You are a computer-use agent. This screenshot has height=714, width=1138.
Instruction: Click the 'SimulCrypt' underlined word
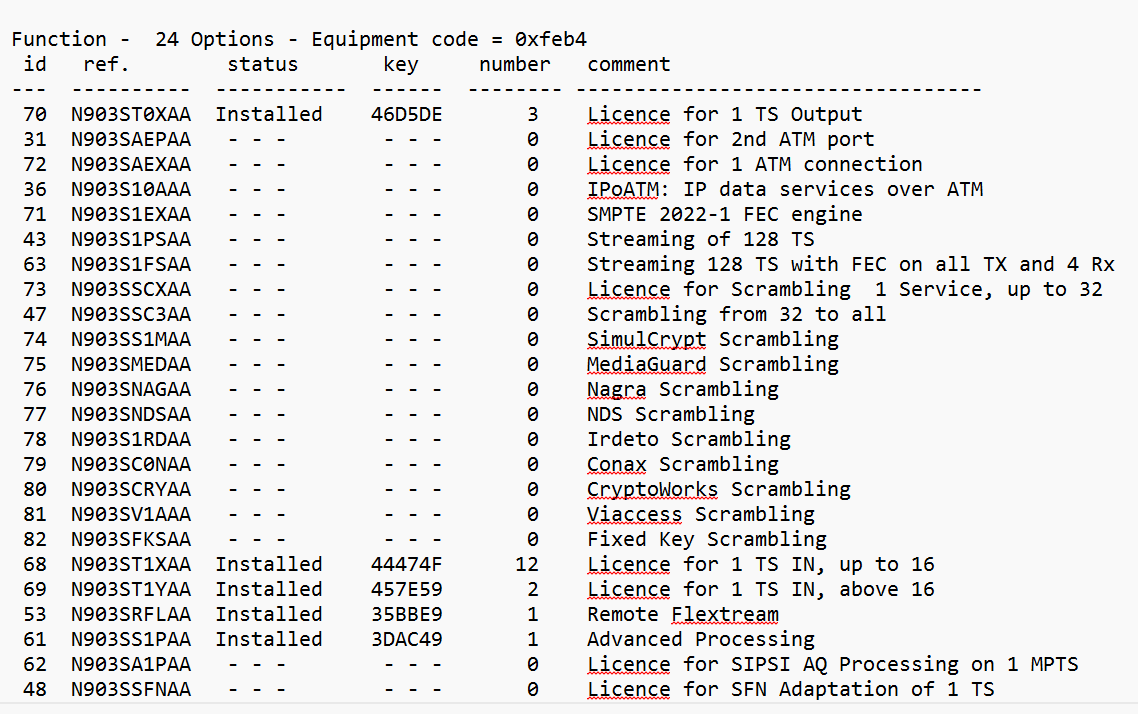(647, 340)
